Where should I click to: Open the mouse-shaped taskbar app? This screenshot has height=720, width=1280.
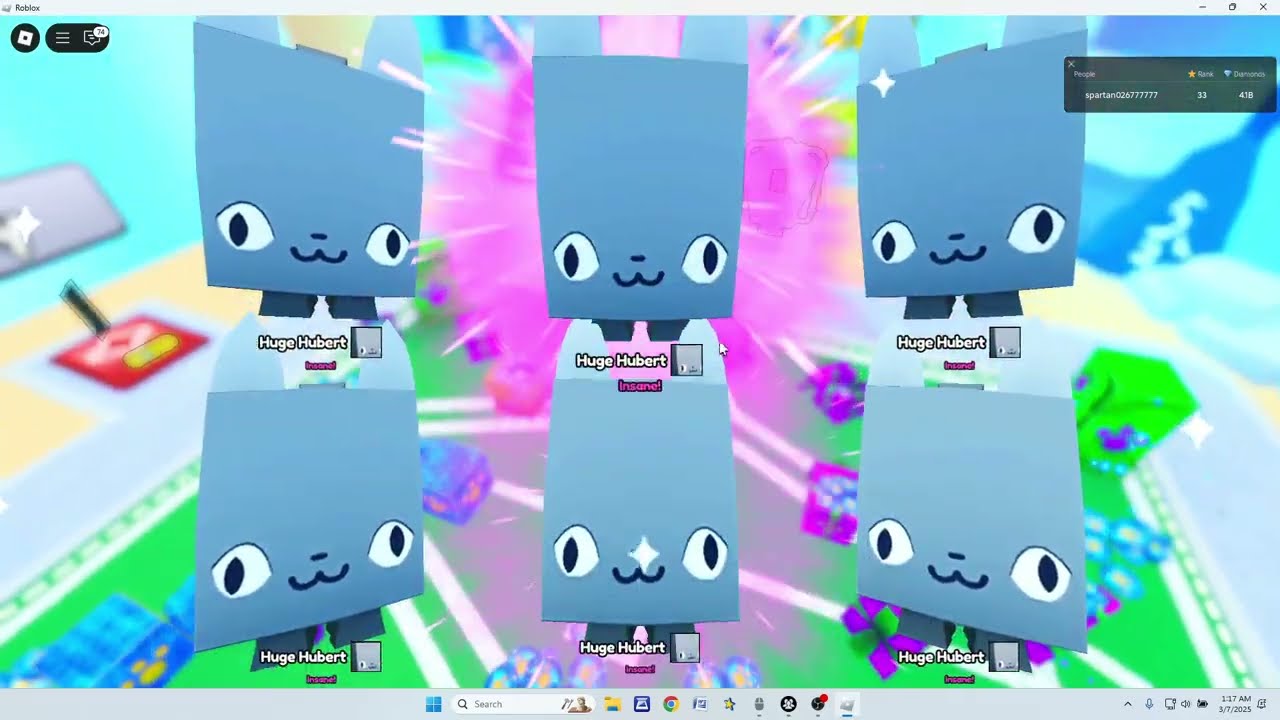click(759, 704)
